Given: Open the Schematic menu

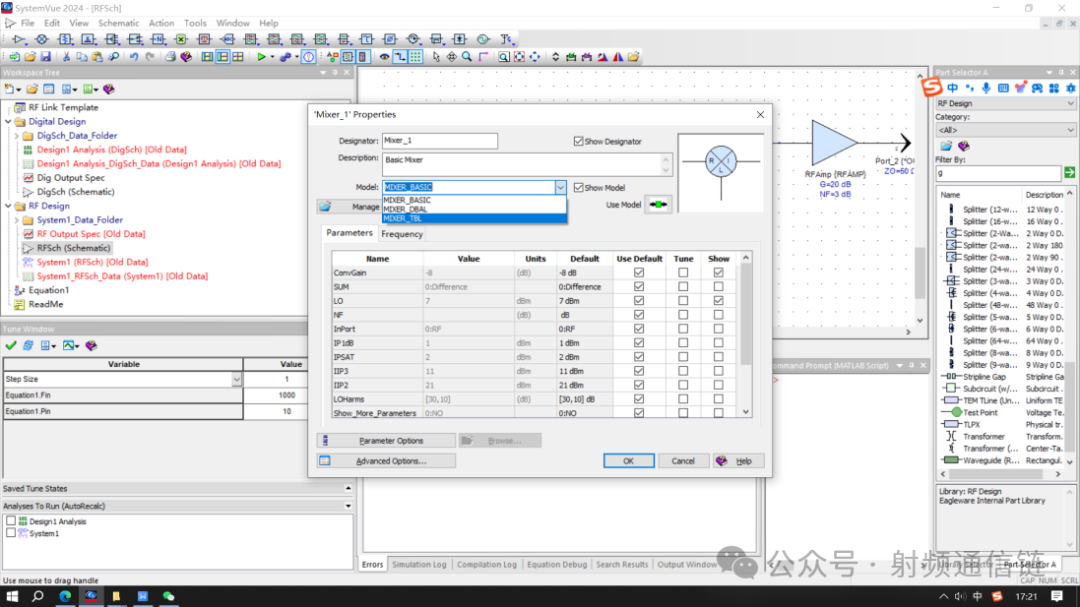Looking at the screenshot, I should click(x=118, y=23).
